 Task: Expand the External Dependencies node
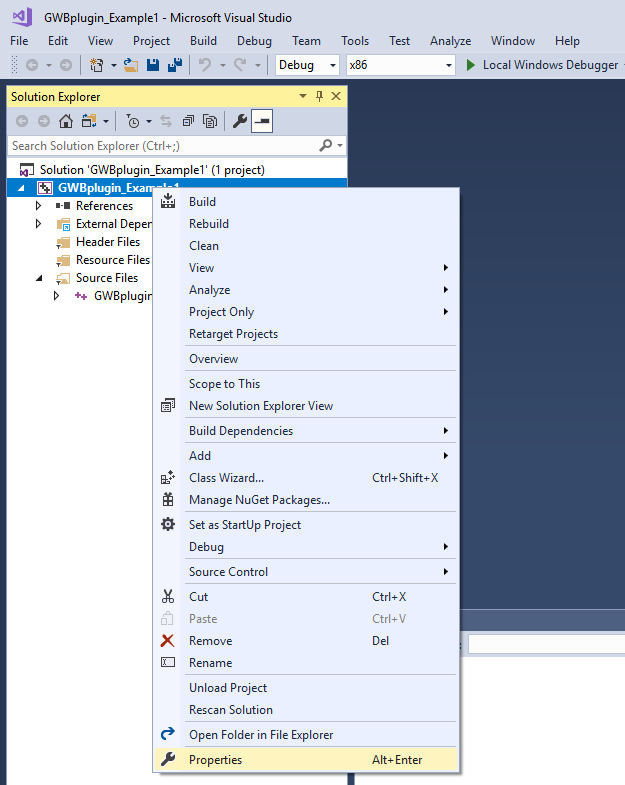39,224
